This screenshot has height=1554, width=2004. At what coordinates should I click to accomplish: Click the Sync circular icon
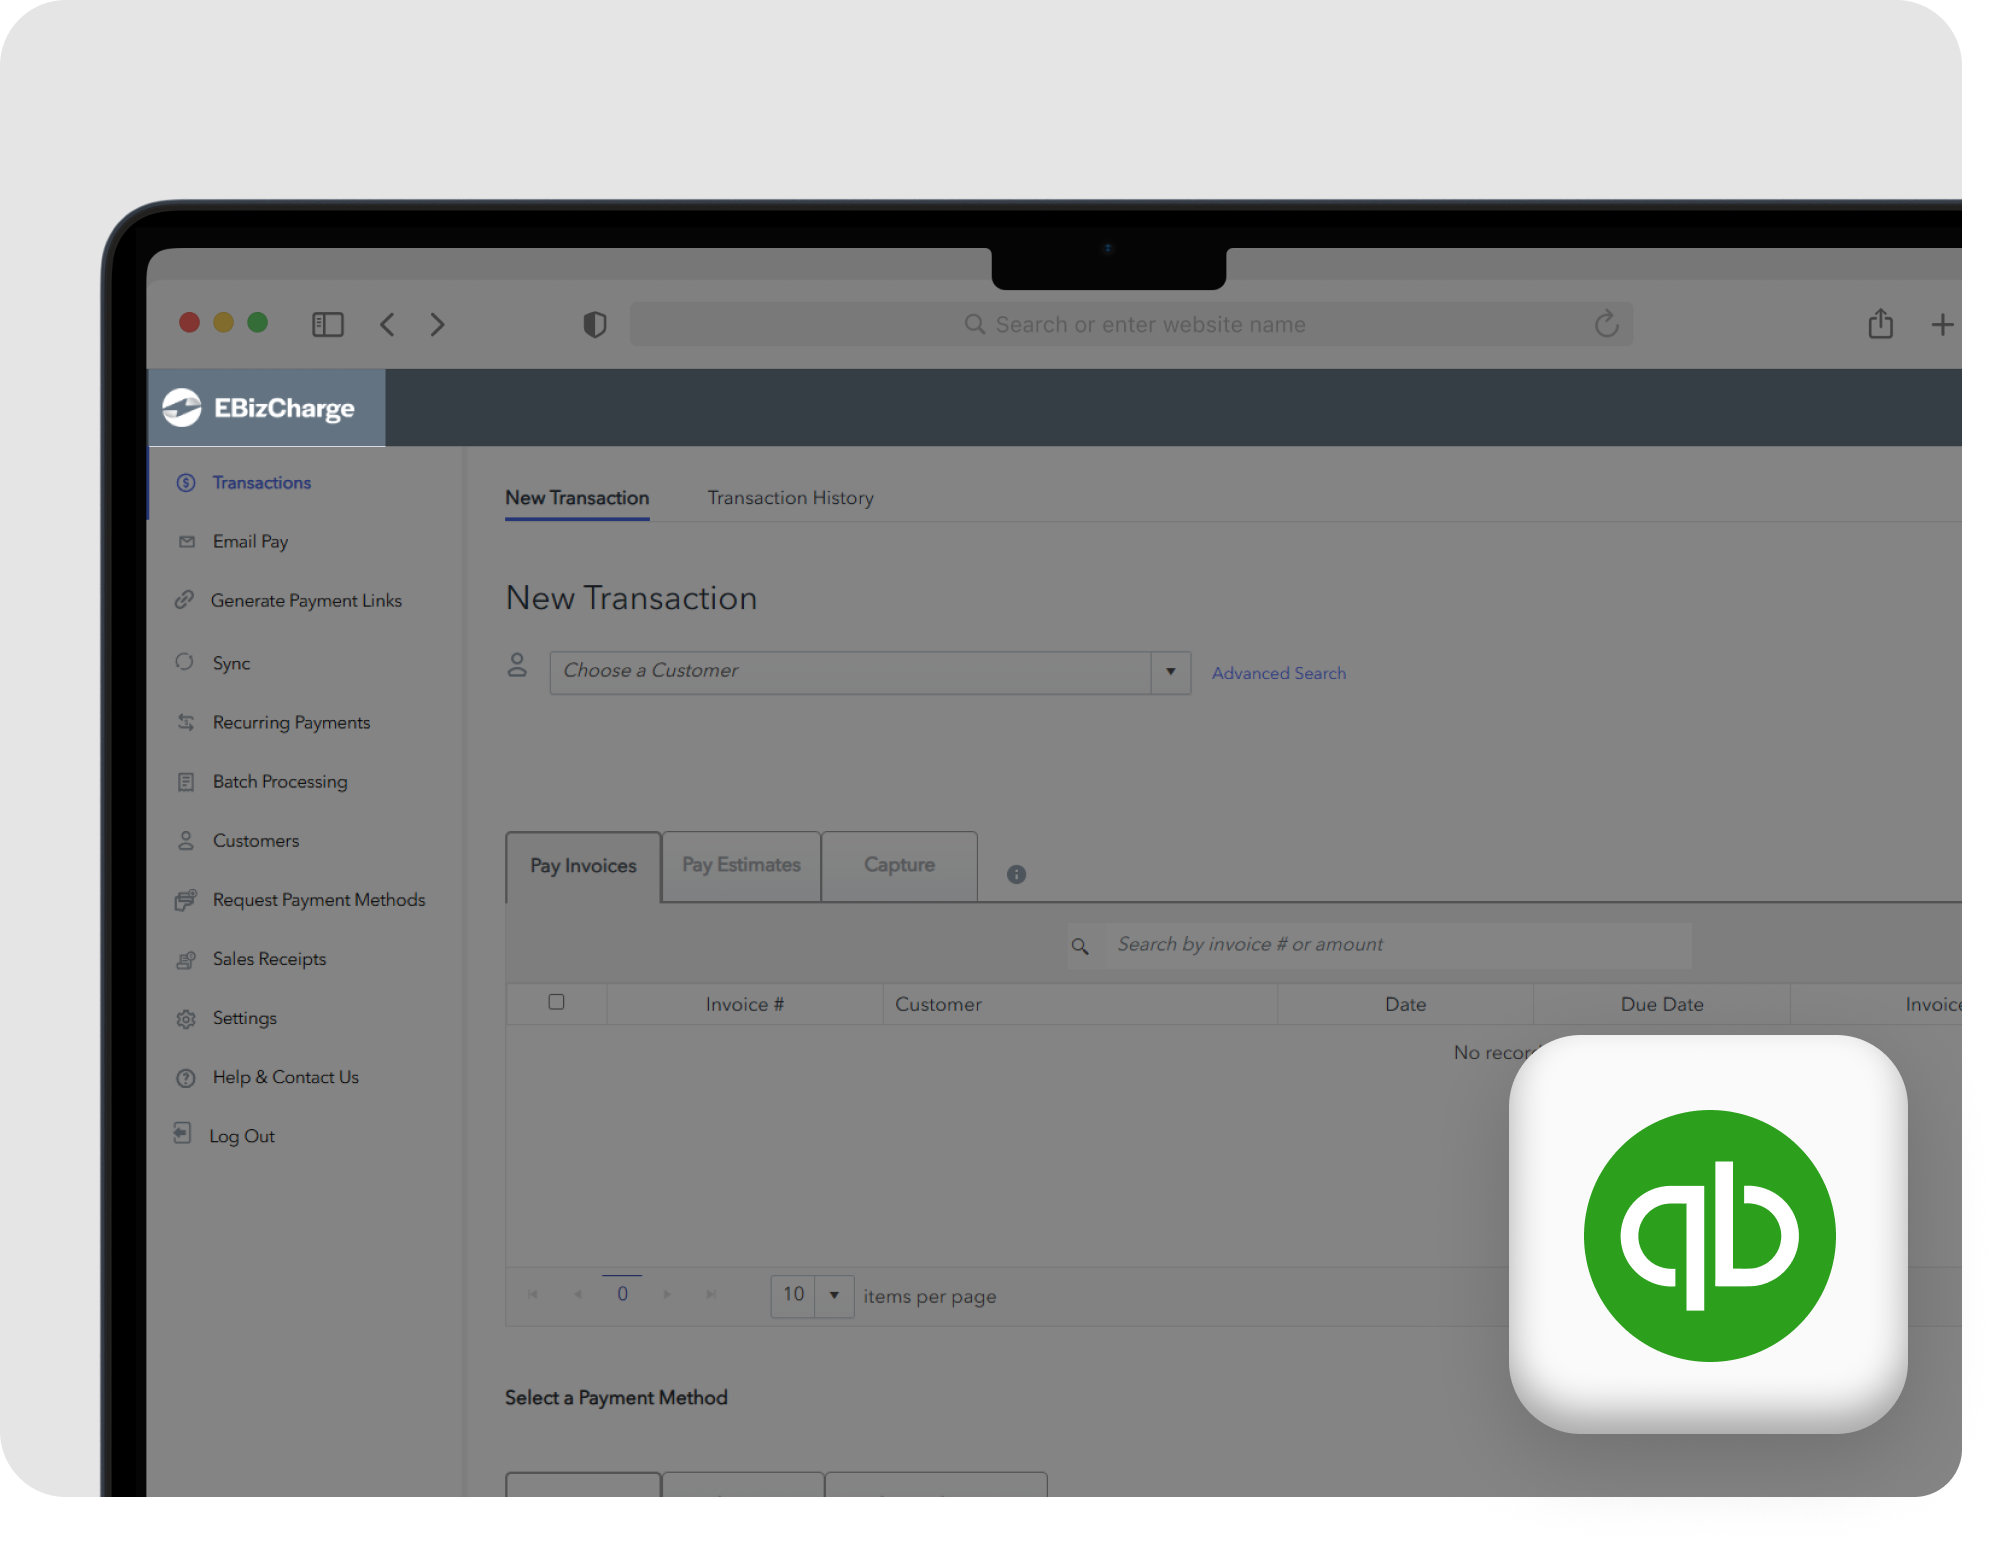tap(185, 662)
